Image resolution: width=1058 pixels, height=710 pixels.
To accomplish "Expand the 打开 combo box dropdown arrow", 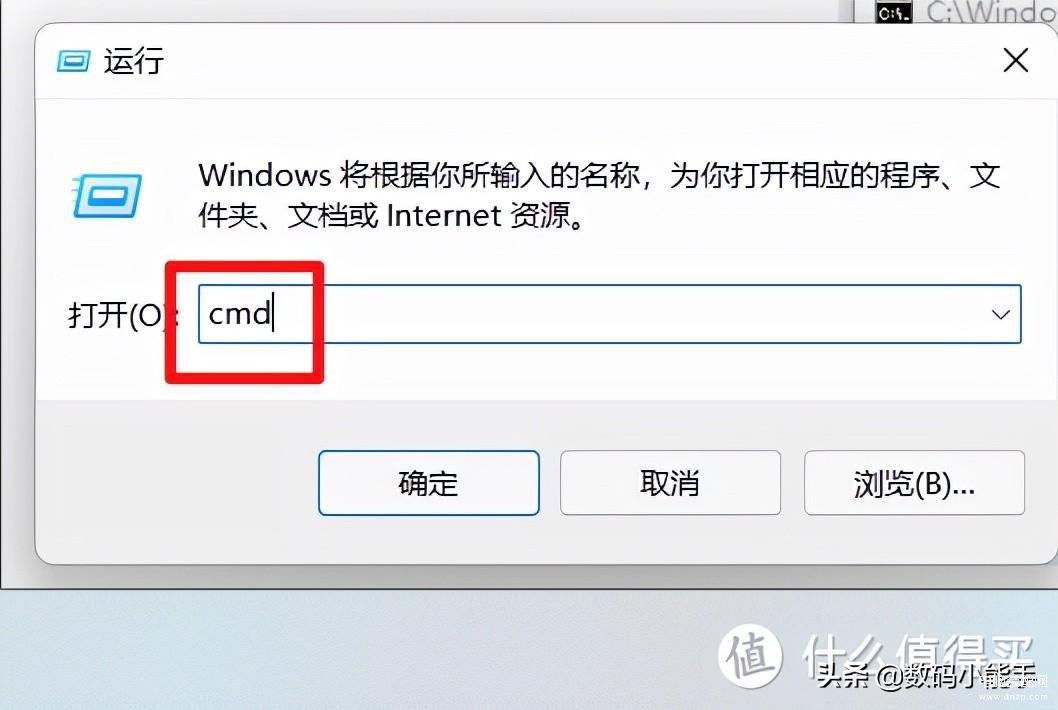I will click(1000, 315).
